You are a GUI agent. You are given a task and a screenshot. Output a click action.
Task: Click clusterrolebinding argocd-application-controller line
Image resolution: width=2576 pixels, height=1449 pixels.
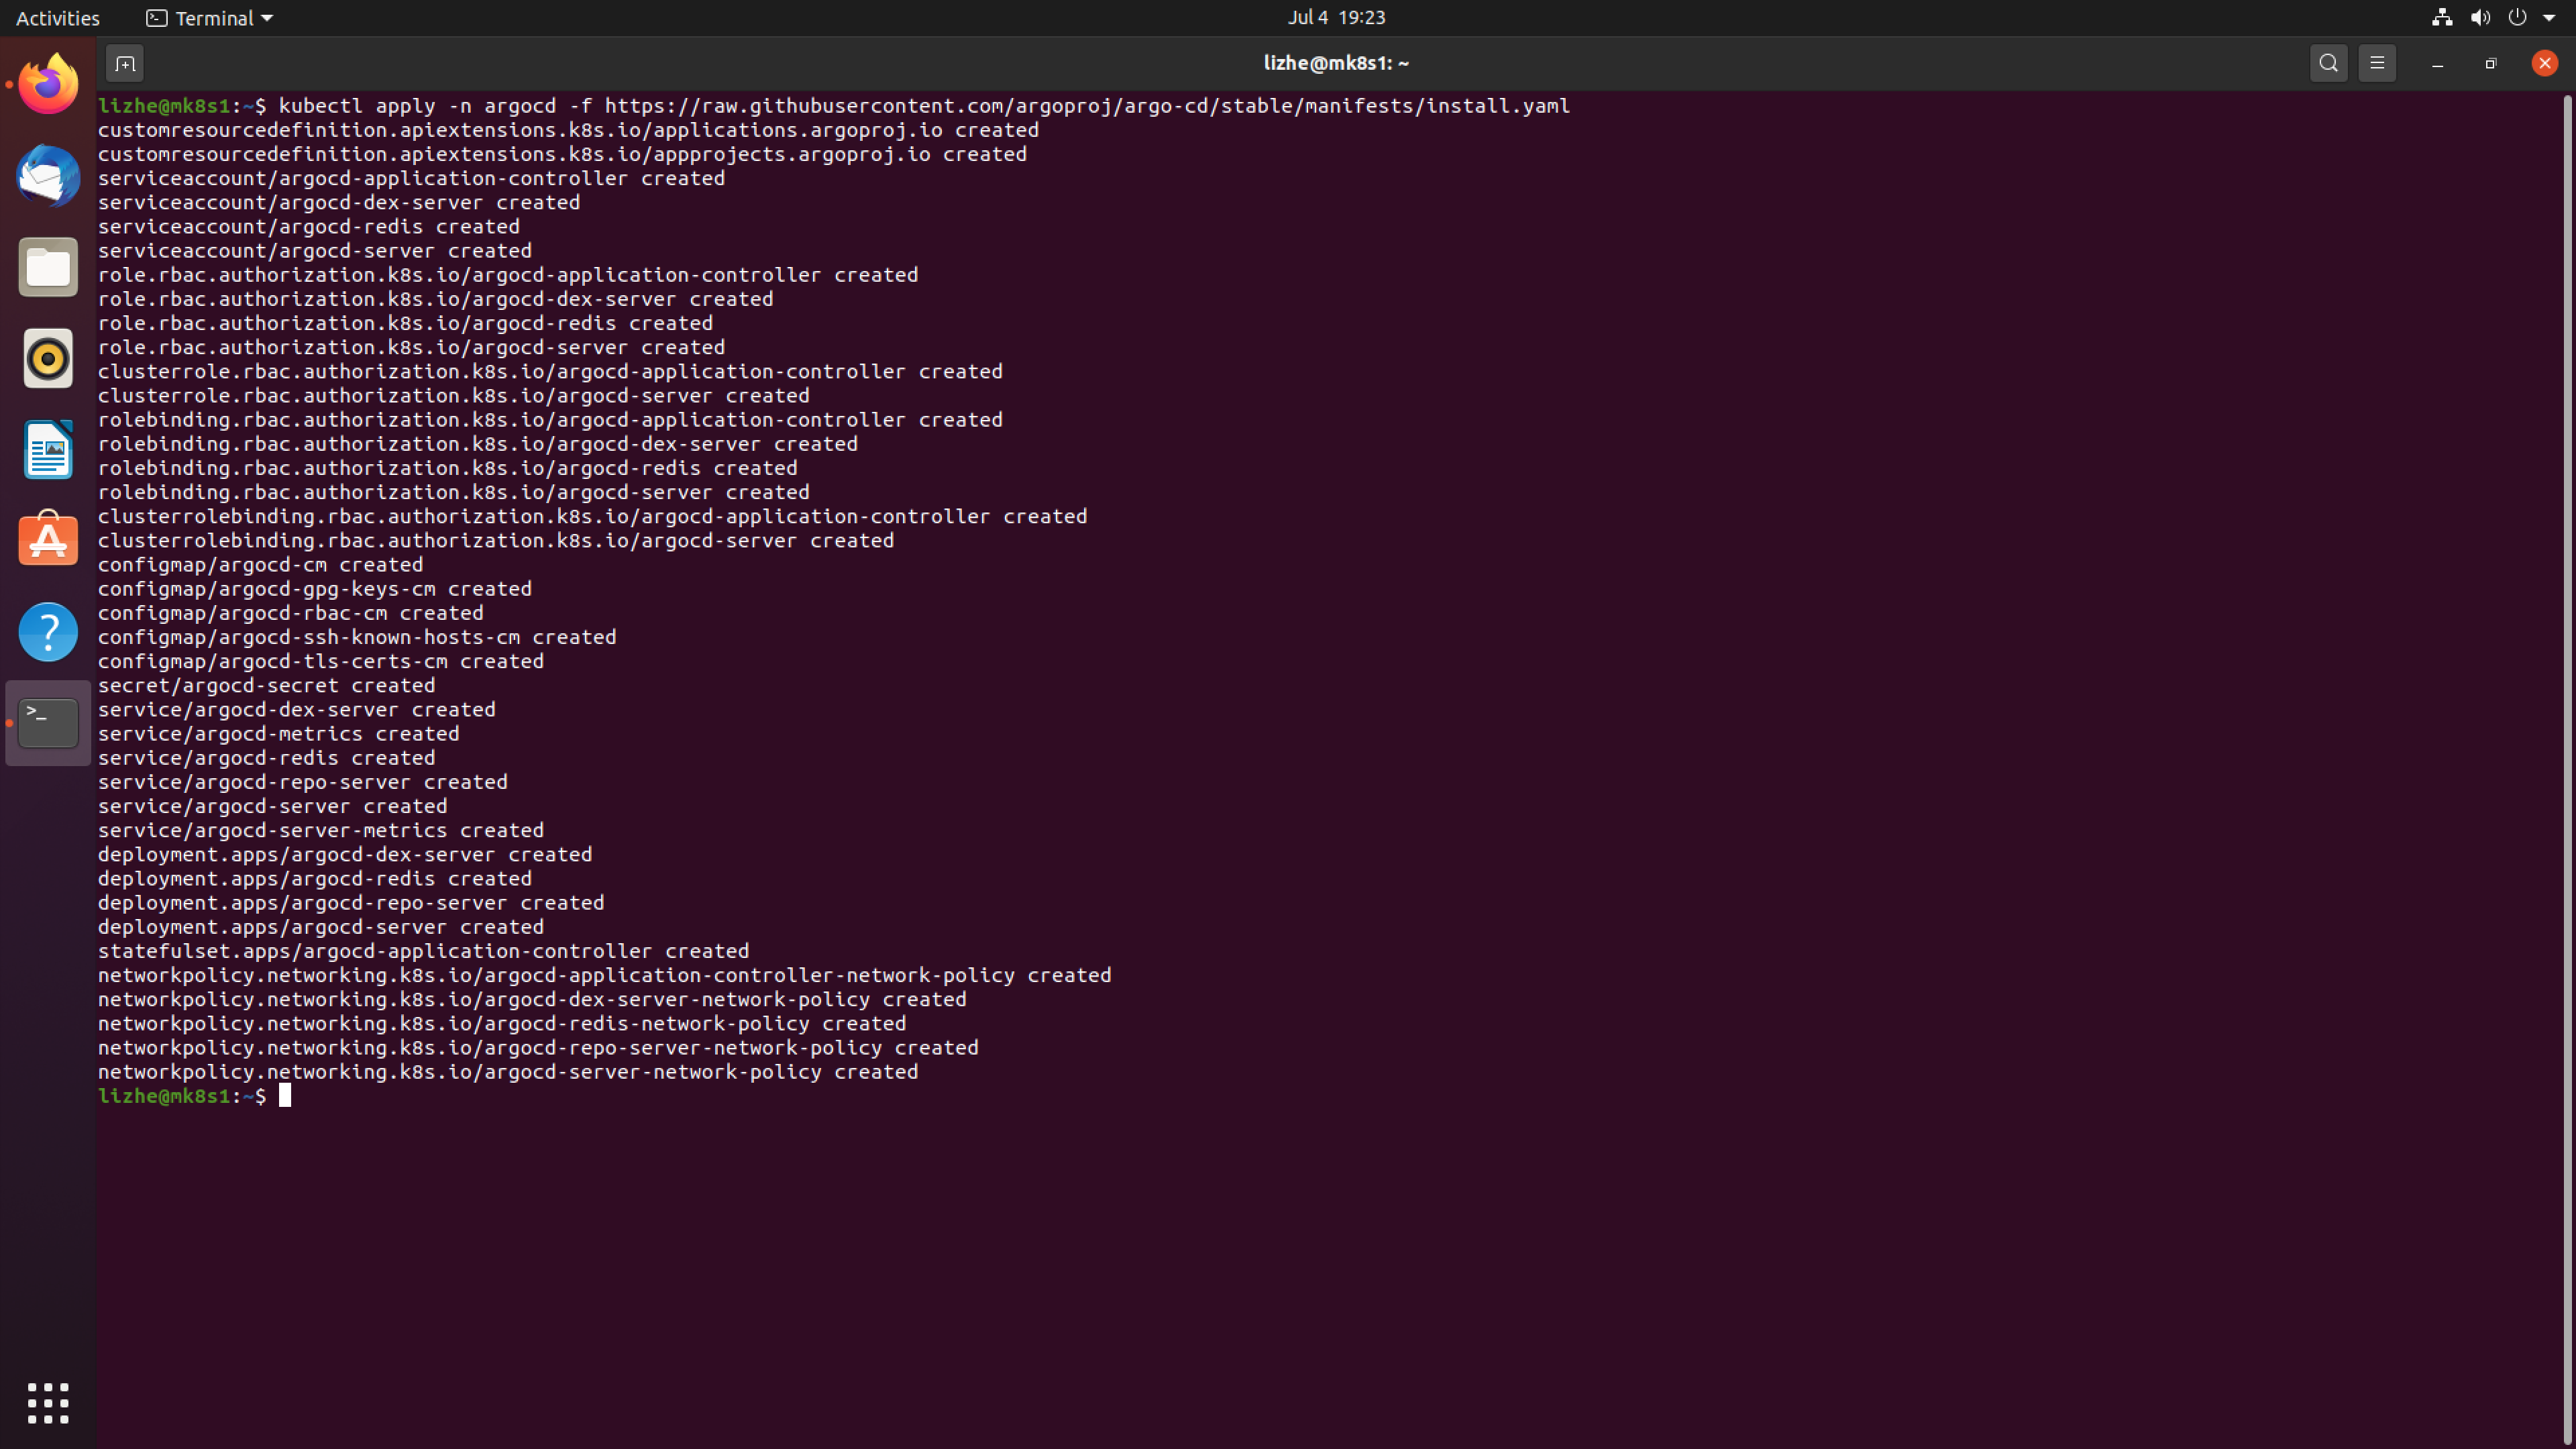pyautogui.click(x=592, y=516)
